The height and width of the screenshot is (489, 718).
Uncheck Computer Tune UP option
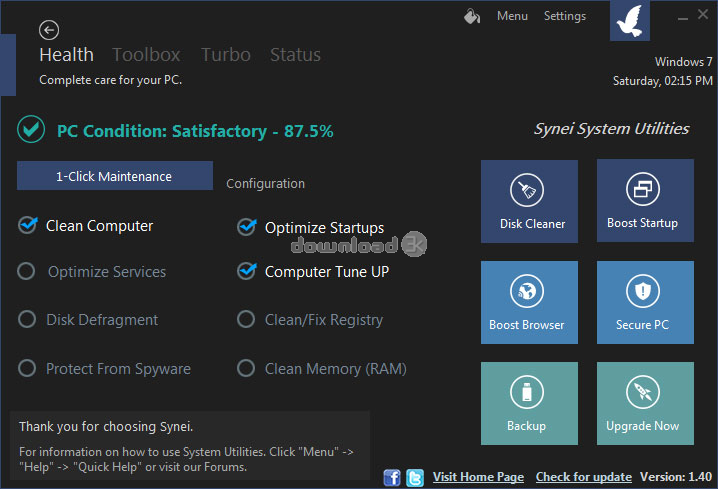[x=247, y=271]
